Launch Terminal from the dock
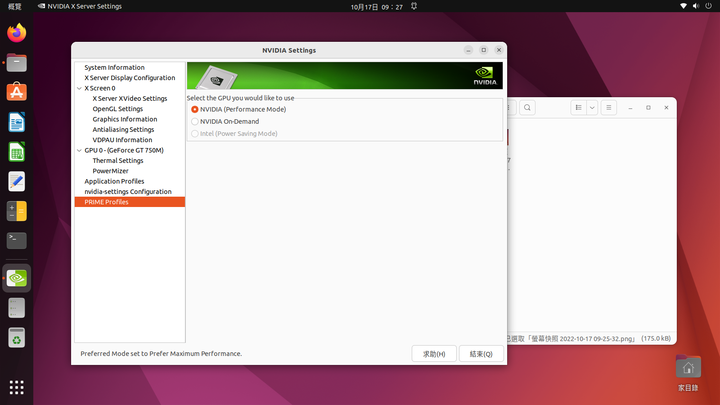This screenshot has width=720, height=405. pyautogui.click(x=17, y=241)
